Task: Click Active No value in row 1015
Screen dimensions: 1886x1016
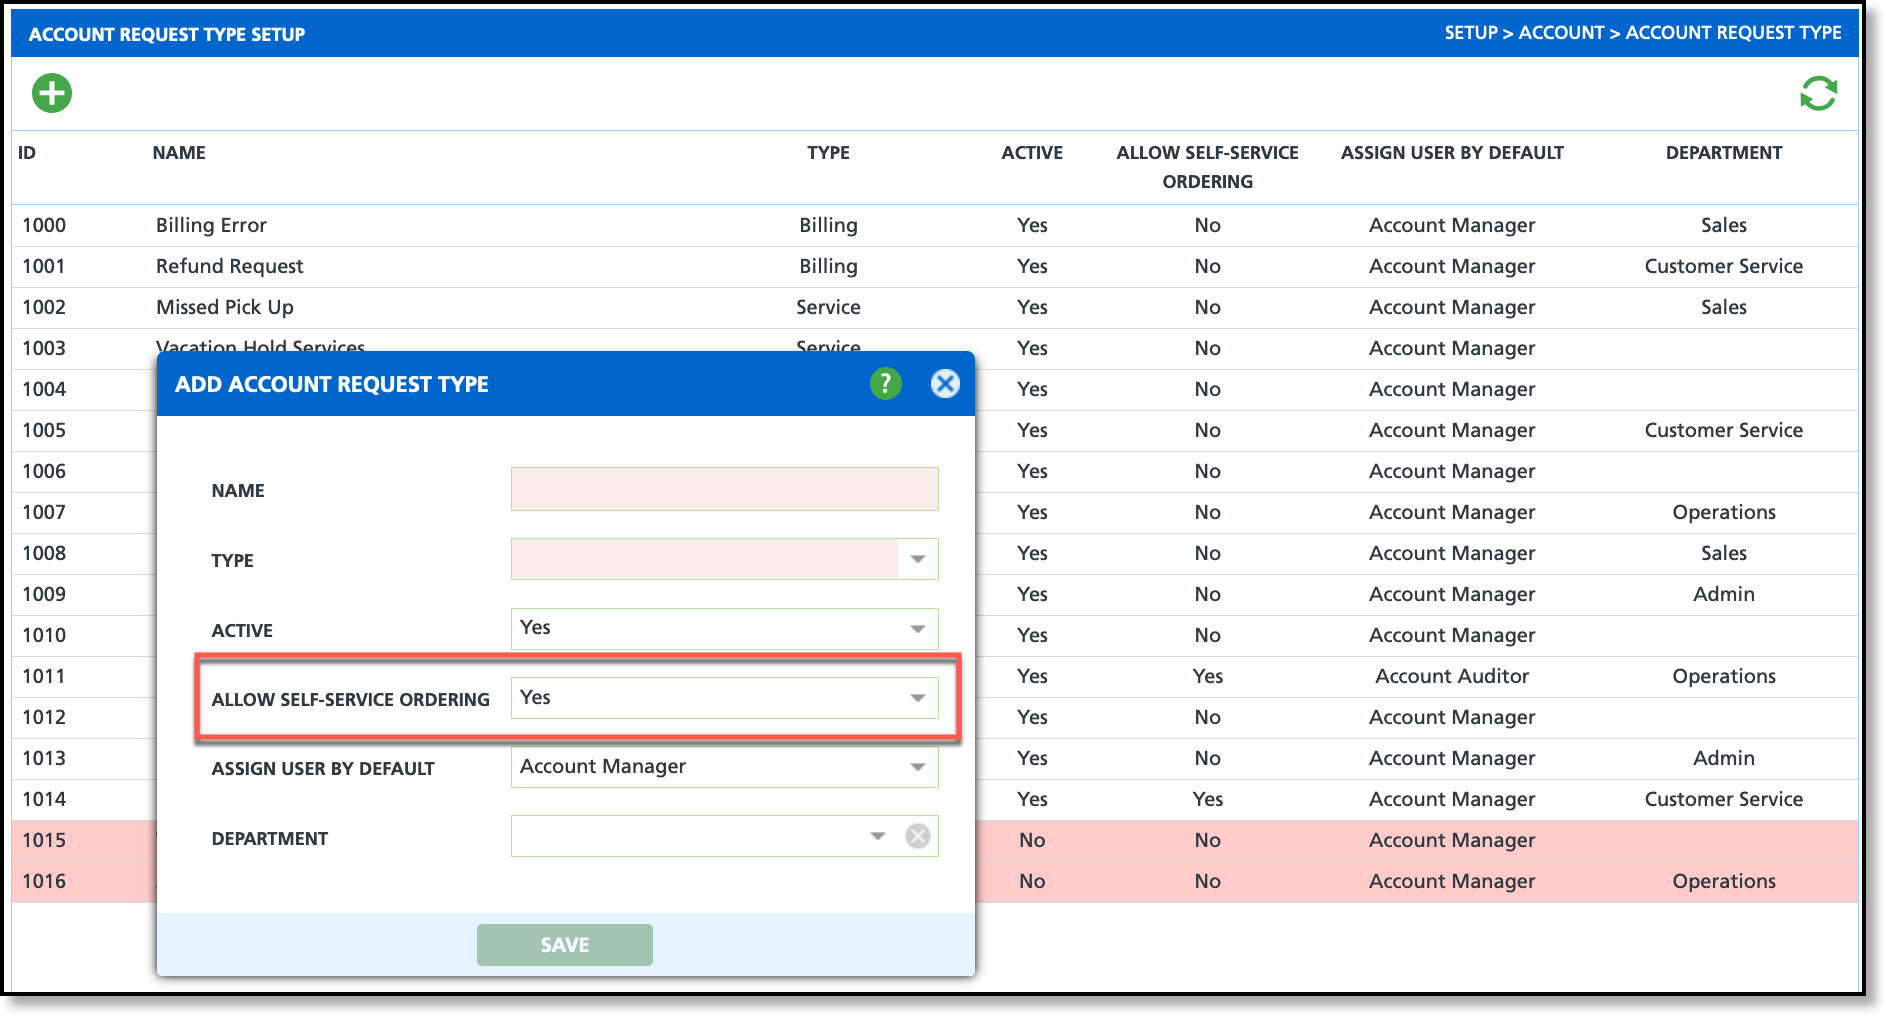Action: pyautogui.click(x=1032, y=840)
